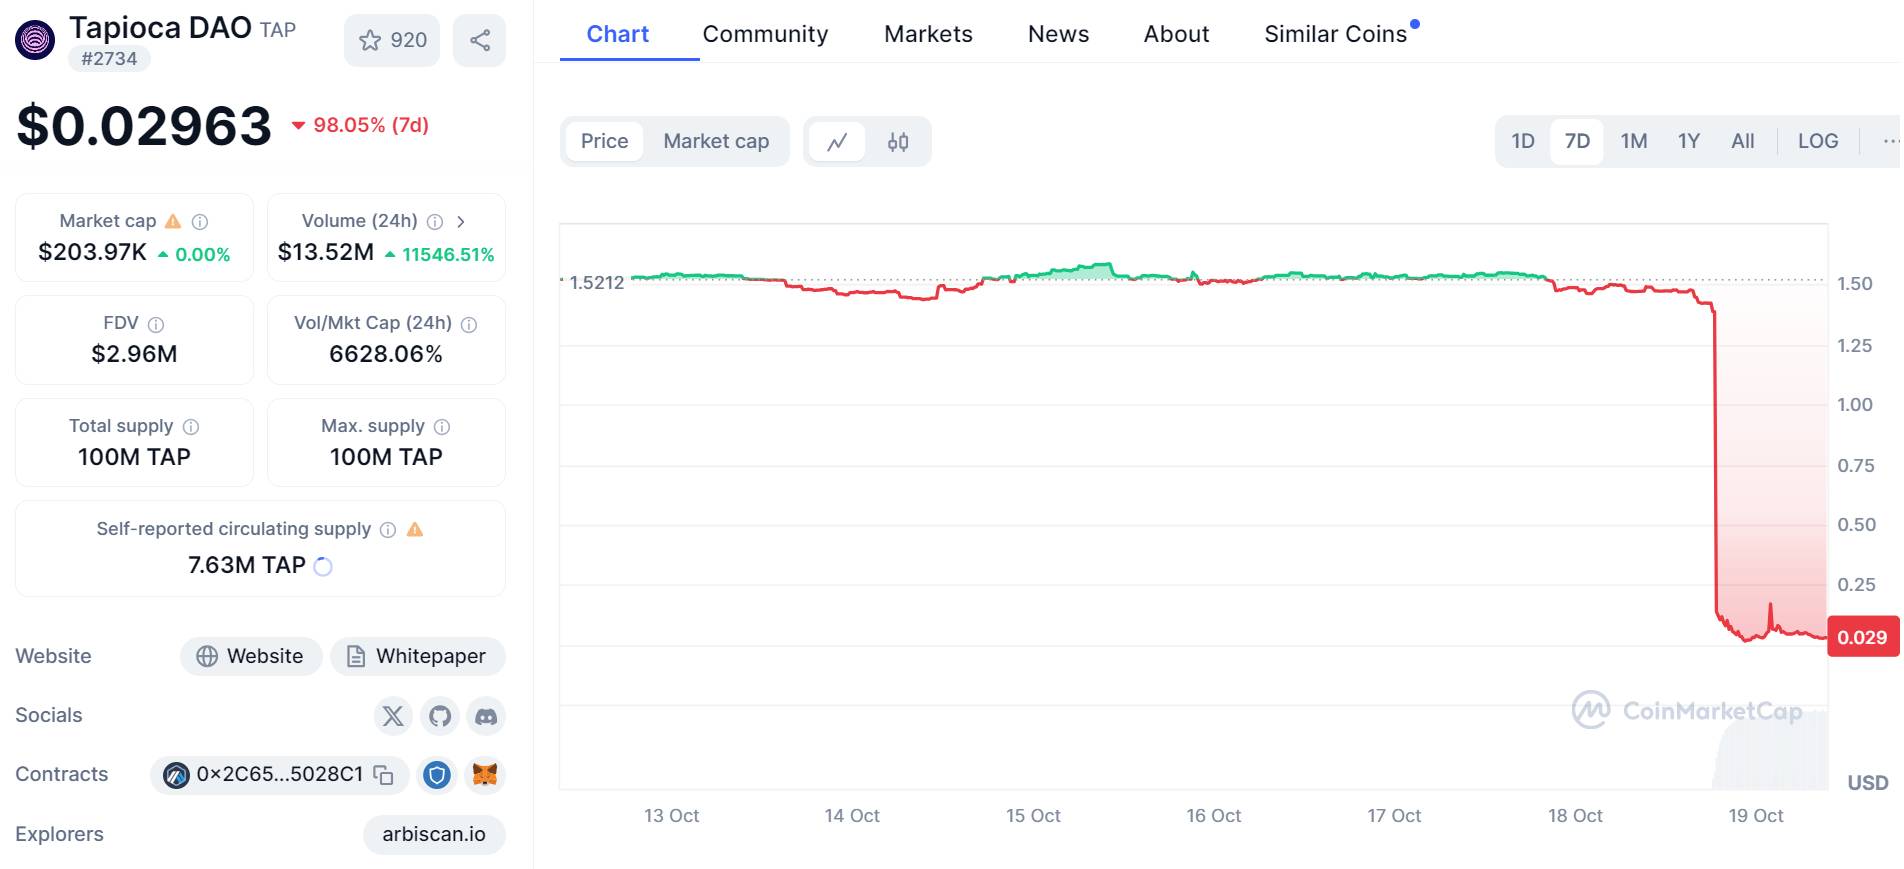Viewport: 1904px width, 869px height.
Task: Click circulating supply progress ring
Action: (x=323, y=566)
